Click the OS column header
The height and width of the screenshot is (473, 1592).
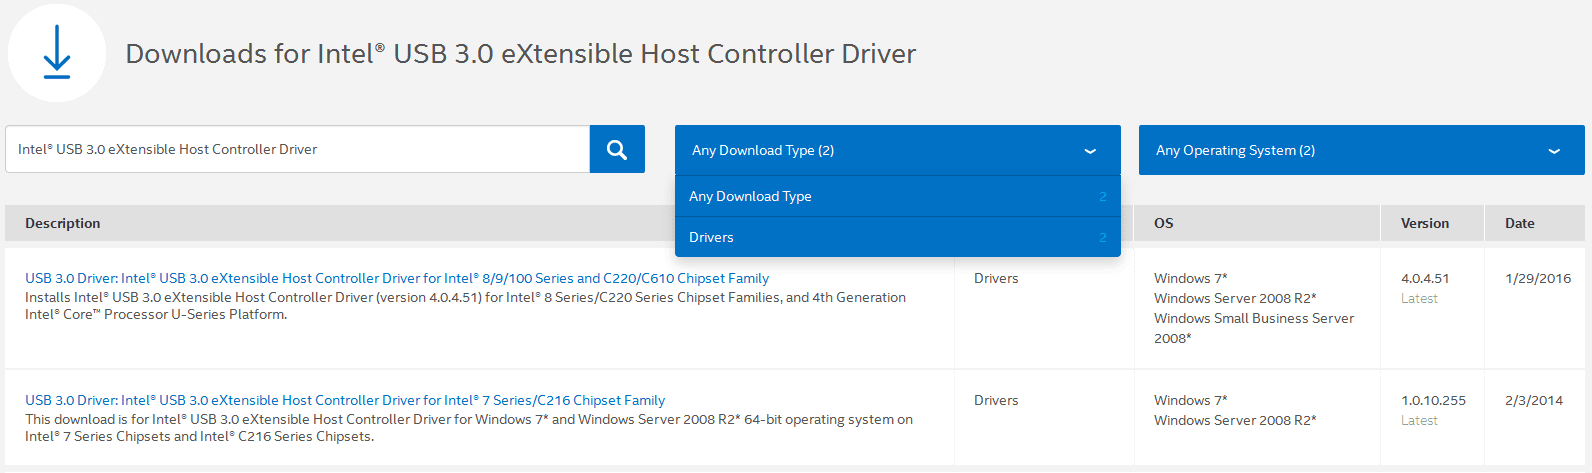tap(1164, 223)
